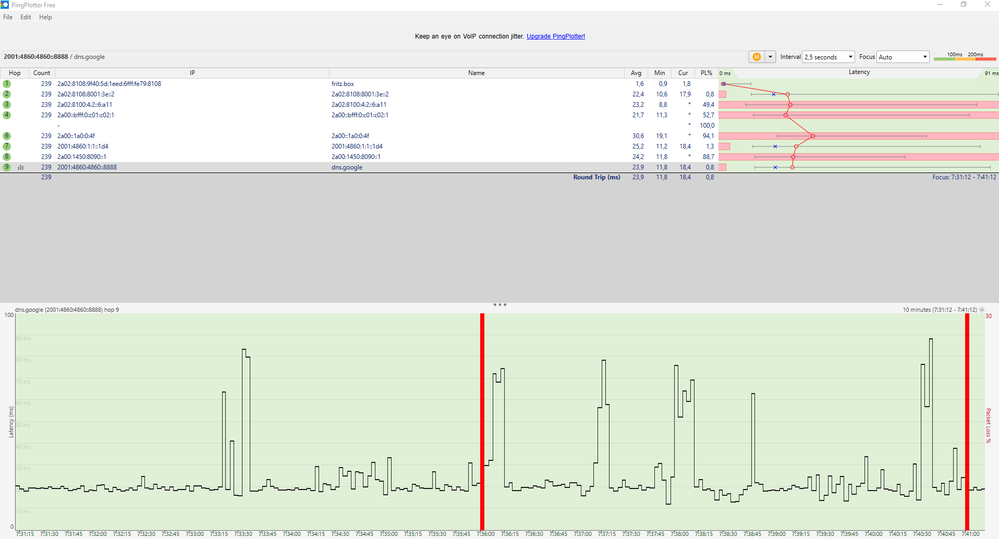Select IP cell 2a00:1450:8090::1
Viewport: 999px width, 539px height.
(82, 156)
